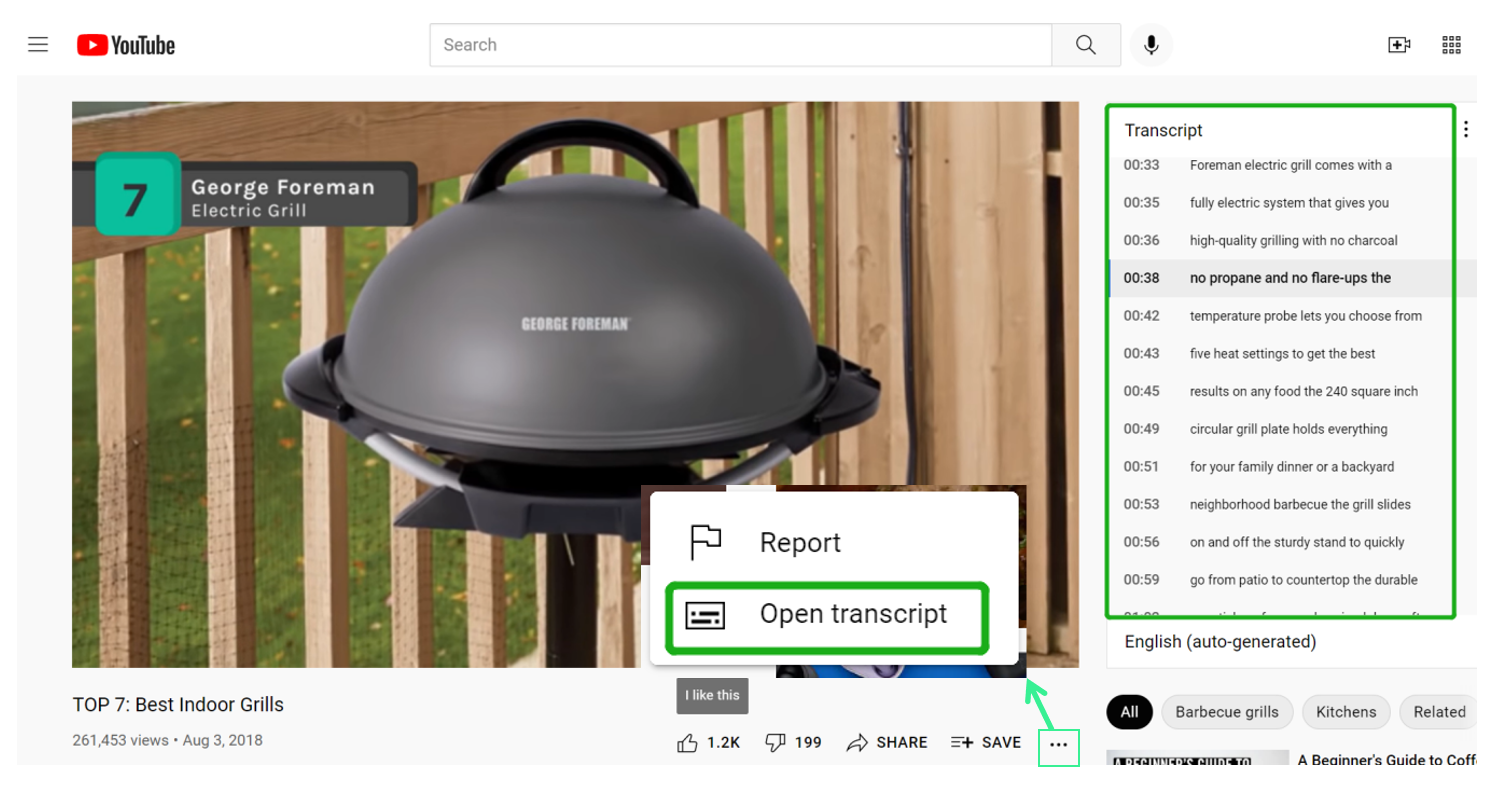Screen dimensions: 1492x785
Task: Open the more actions ellipsis menu
Action: (1059, 745)
